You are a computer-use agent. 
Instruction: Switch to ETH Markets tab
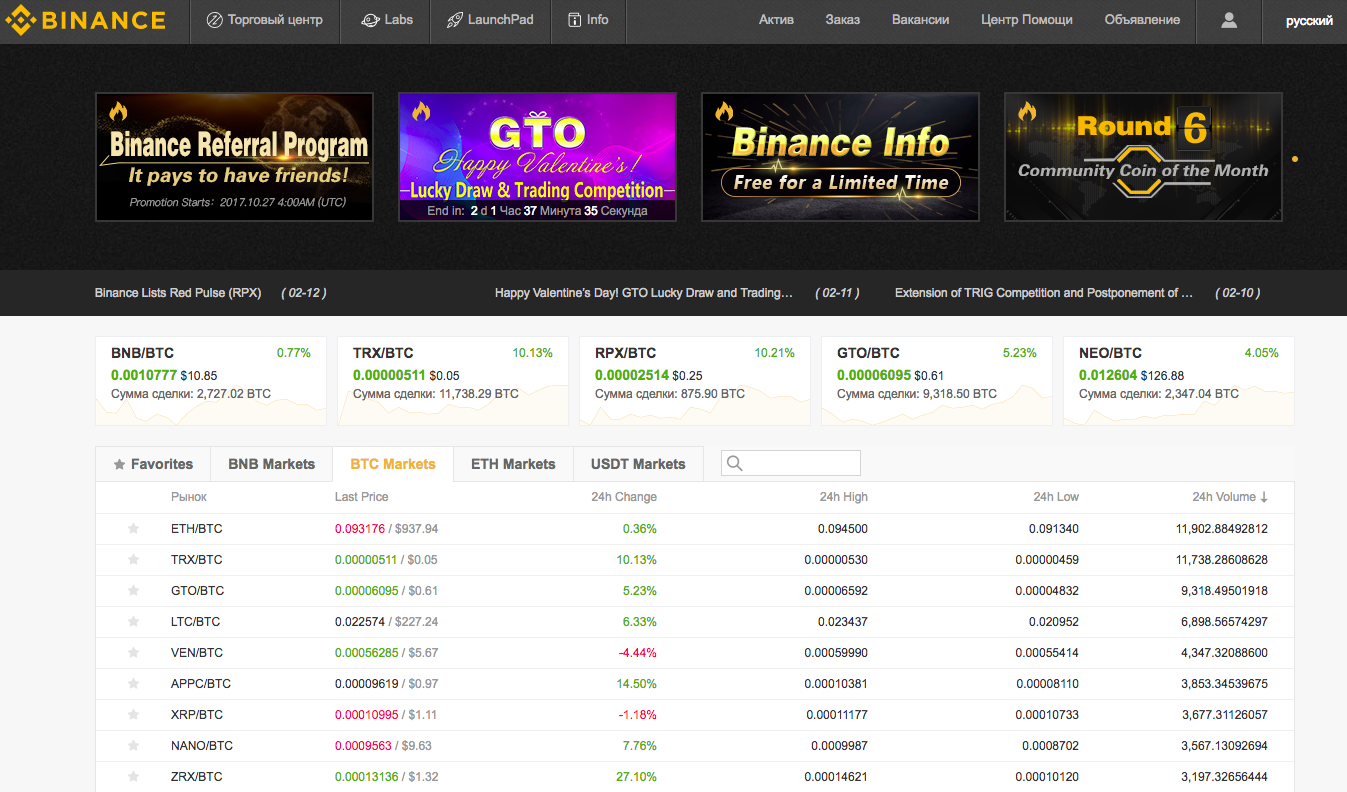coord(513,464)
